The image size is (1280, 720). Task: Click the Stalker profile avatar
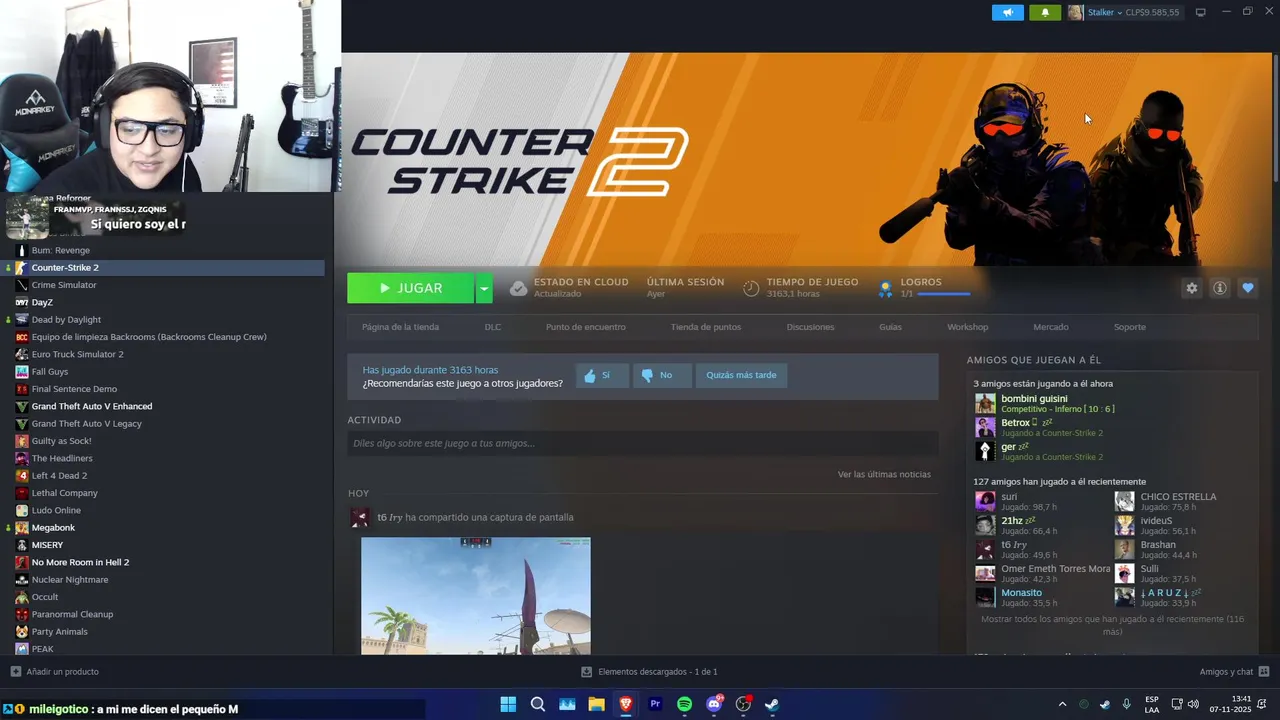[x=1075, y=12]
